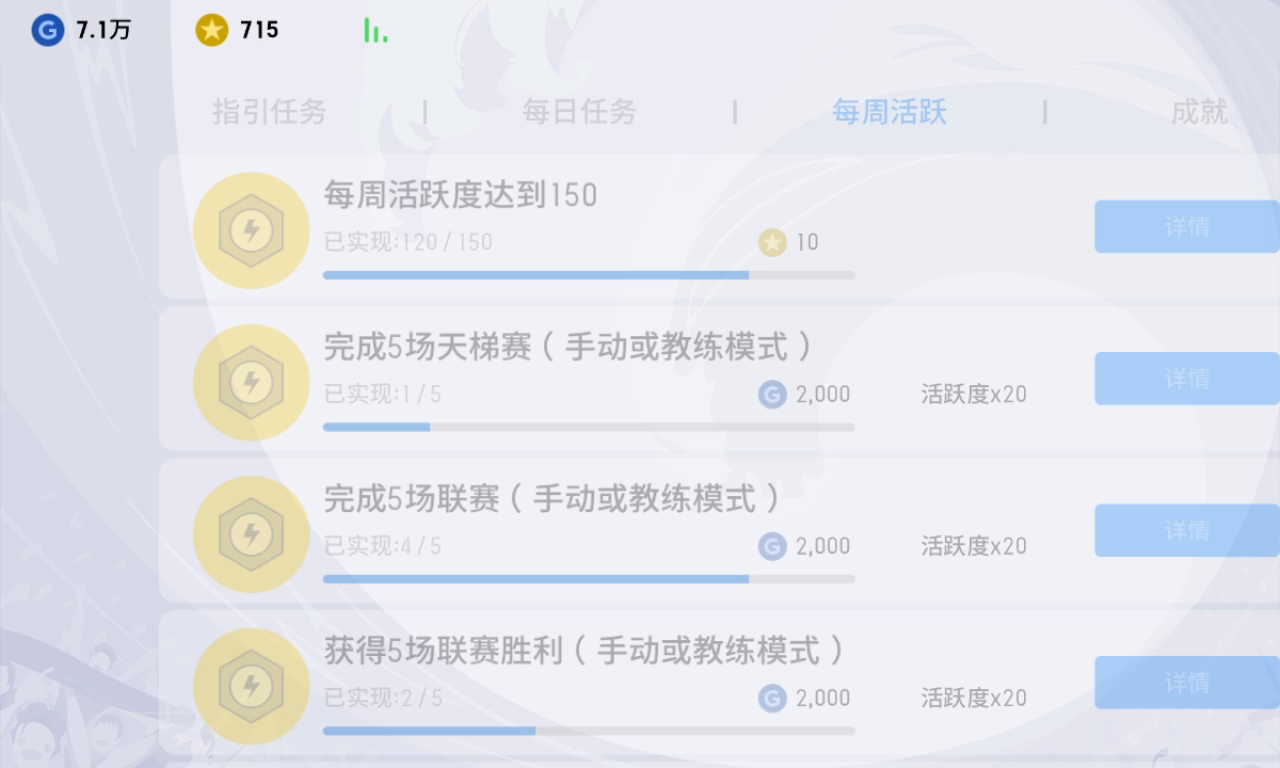Switch to the 指引任务 tab
Viewport: 1280px width, 768px height.
pyautogui.click(x=269, y=112)
